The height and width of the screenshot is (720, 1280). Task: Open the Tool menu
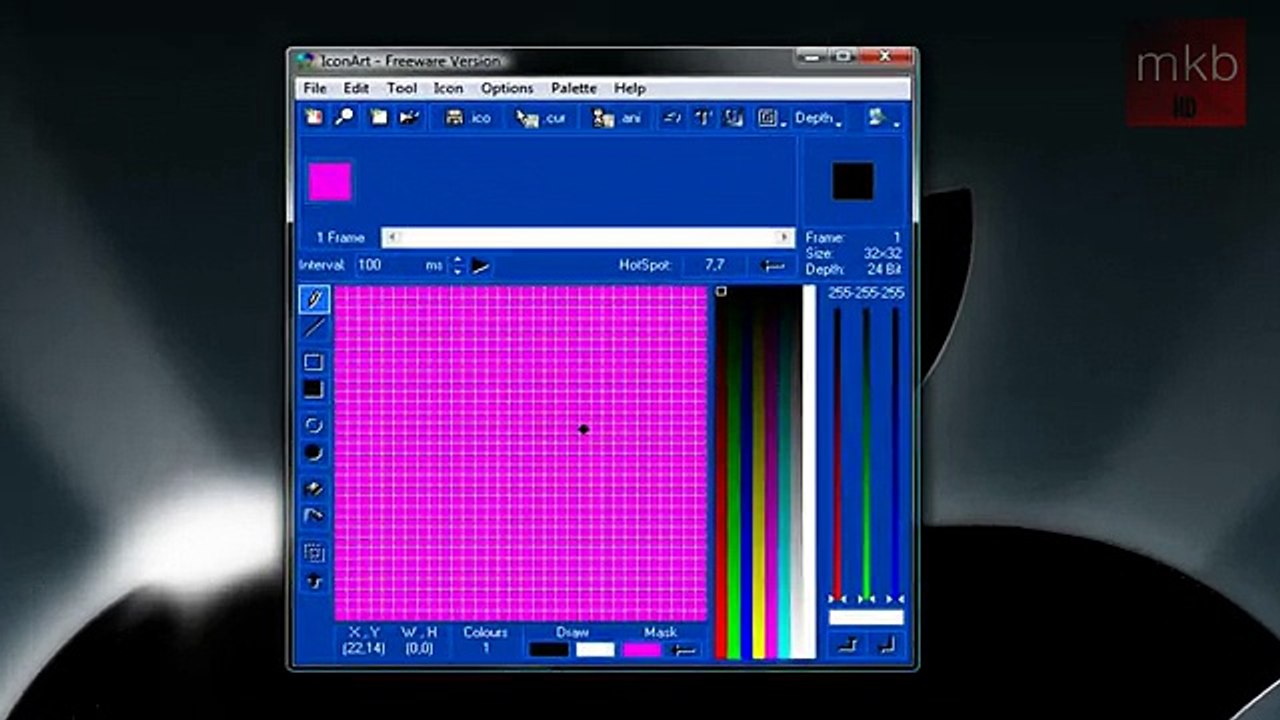pos(402,88)
